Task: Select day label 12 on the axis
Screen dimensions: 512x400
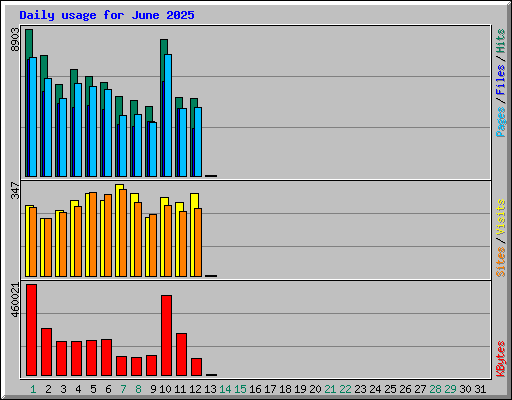Action: (x=195, y=389)
